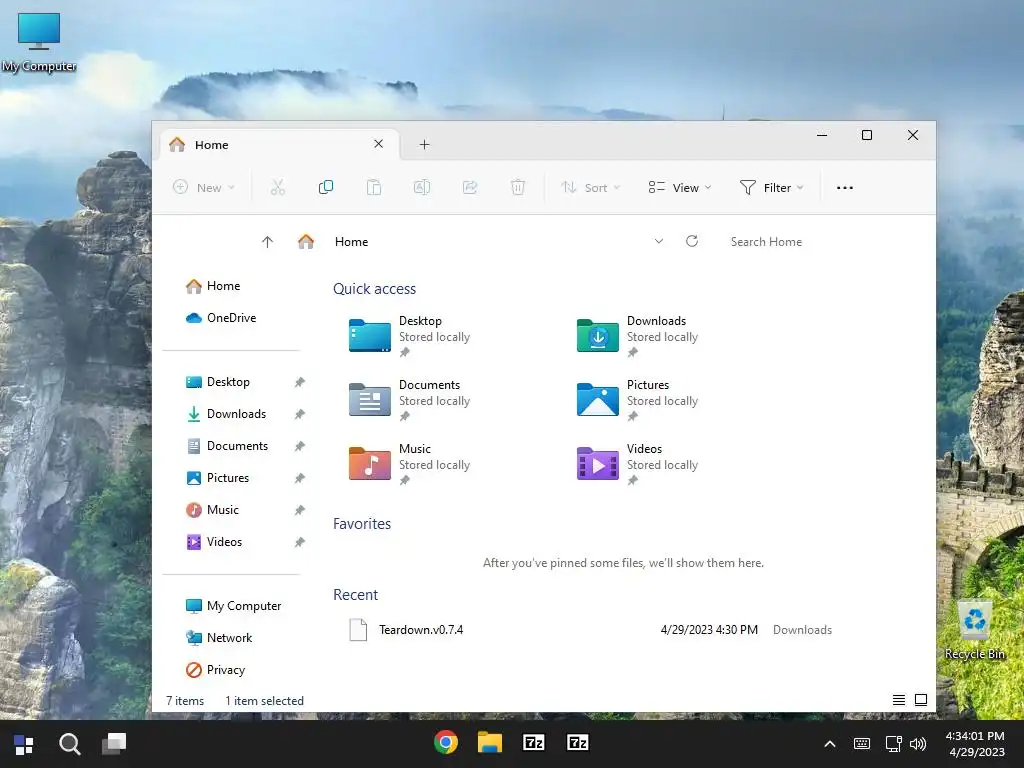Open the Sort dropdown
The width and height of the screenshot is (1024, 768).
click(x=590, y=187)
